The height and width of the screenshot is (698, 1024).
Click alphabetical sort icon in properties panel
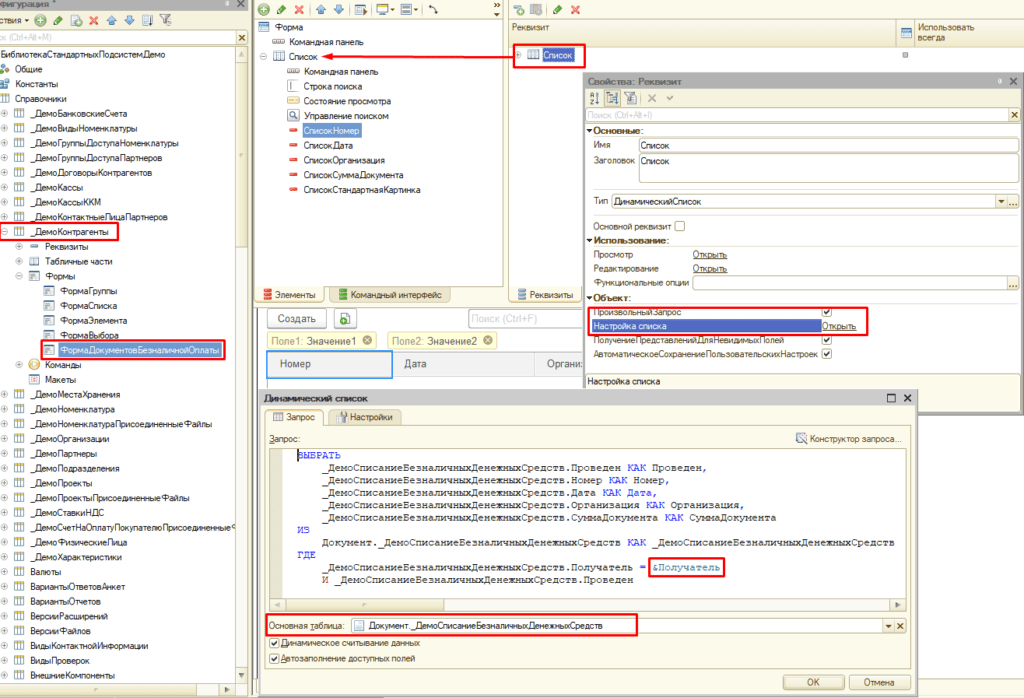(594, 98)
